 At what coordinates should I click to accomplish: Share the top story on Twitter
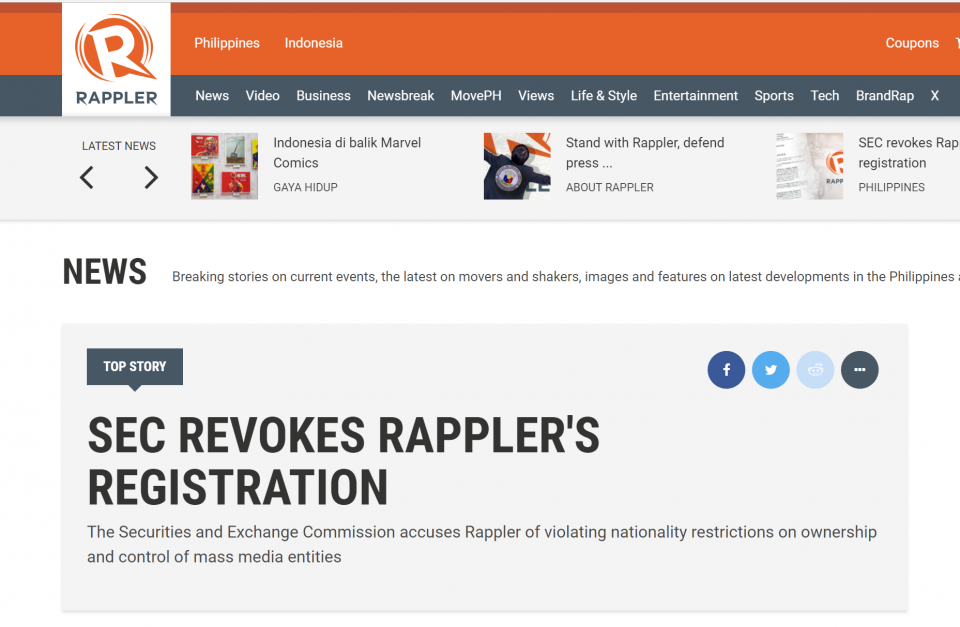point(771,370)
